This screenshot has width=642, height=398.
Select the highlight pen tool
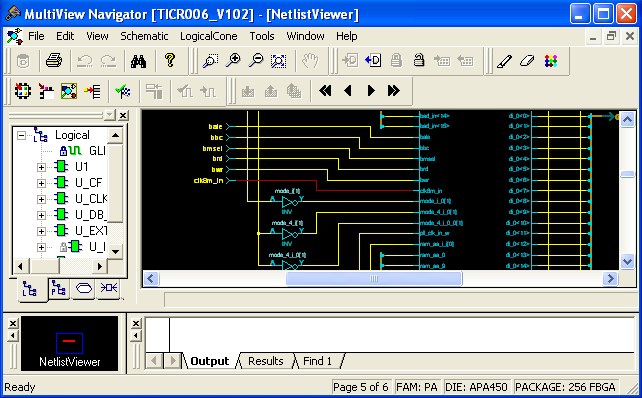(x=504, y=61)
